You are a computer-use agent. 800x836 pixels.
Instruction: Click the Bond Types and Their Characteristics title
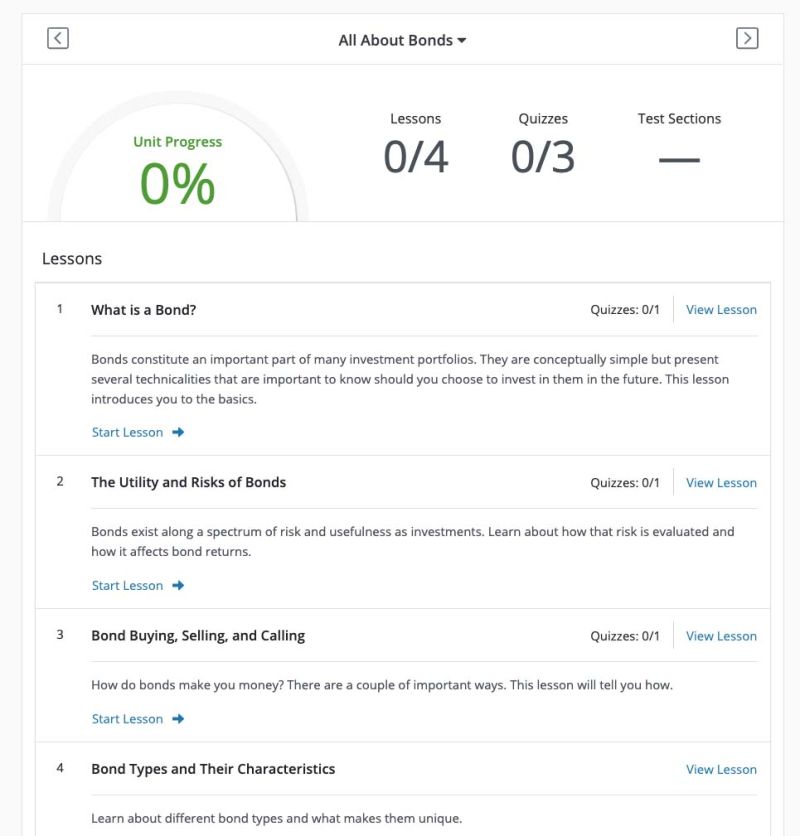click(x=212, y=769)
